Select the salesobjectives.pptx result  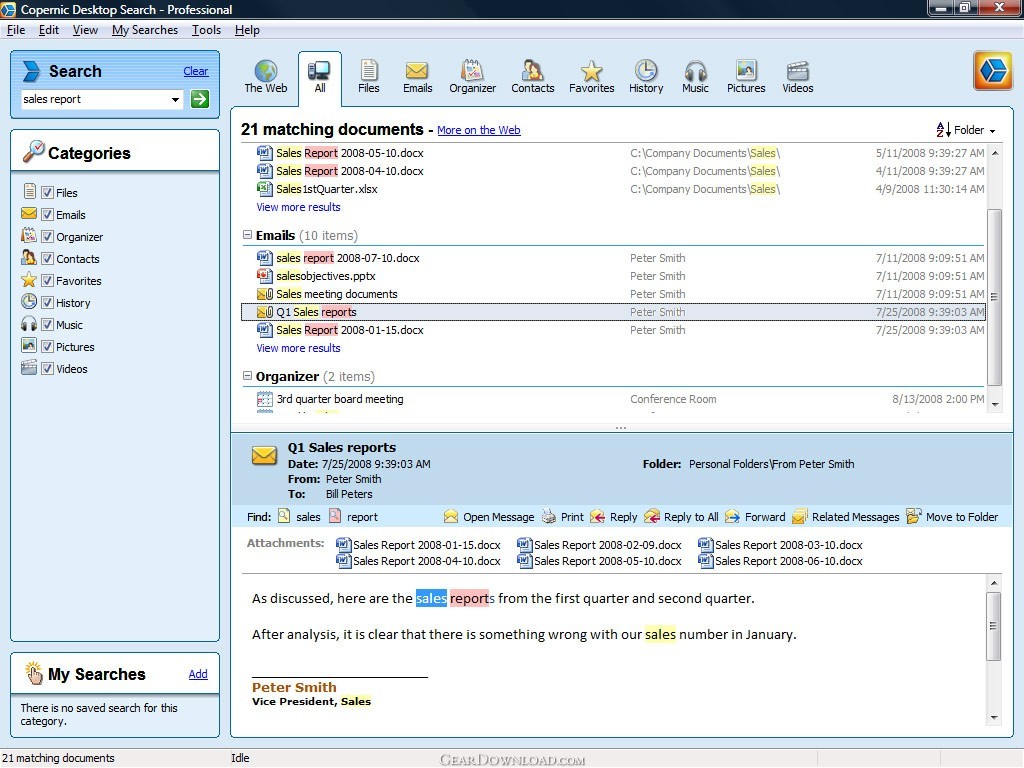pyautogui.click(x=613, y=276)
